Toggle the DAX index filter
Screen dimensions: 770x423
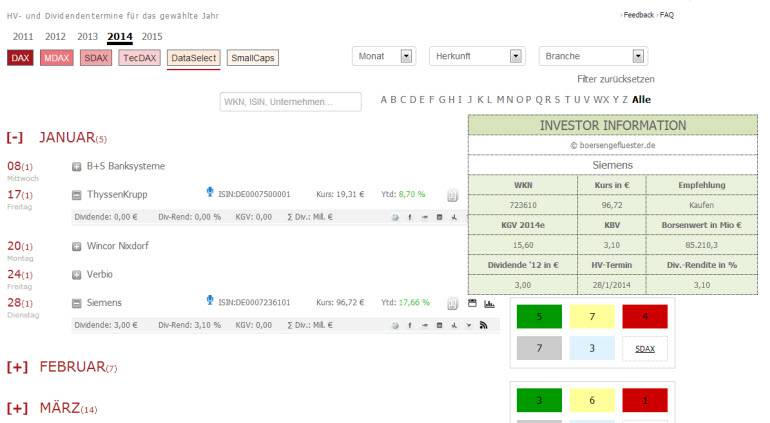click(x=20, y=58)
